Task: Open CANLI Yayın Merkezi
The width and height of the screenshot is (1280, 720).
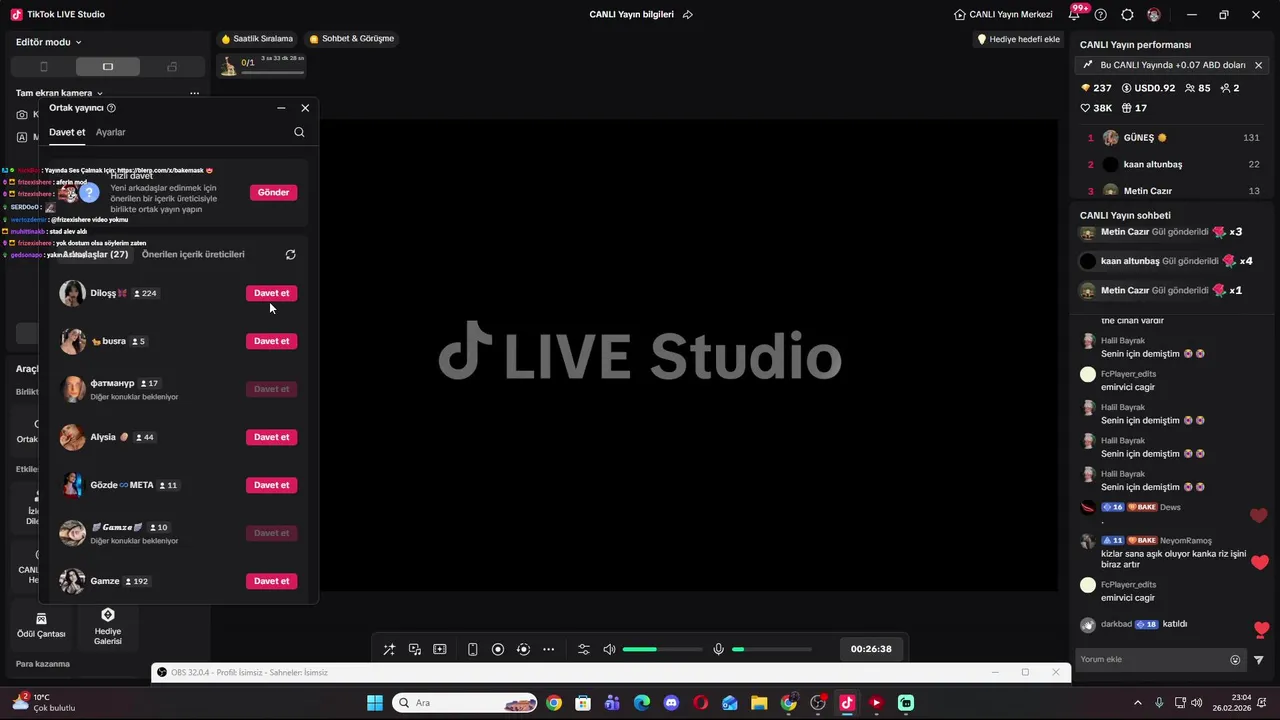Action: [x=1003, y=15]
